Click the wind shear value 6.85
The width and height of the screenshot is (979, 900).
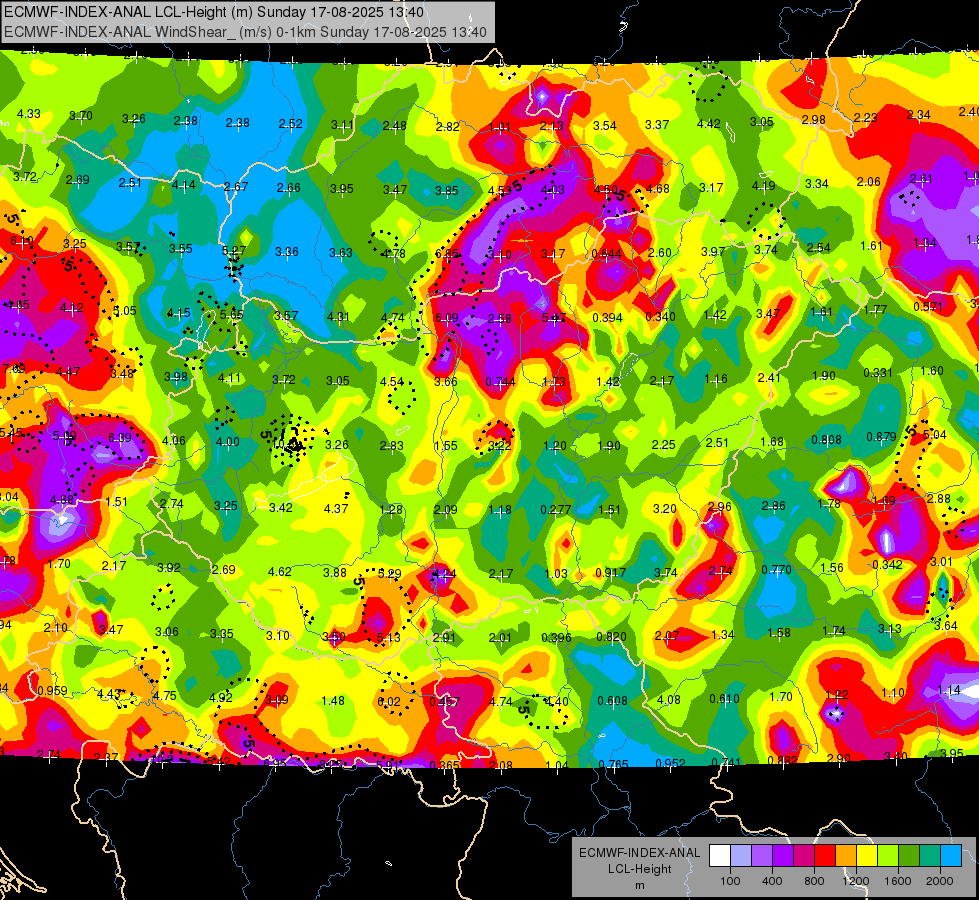447,254
